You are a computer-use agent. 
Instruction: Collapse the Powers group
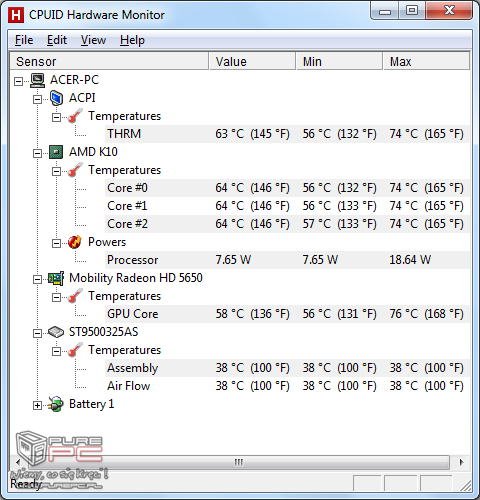56,243
